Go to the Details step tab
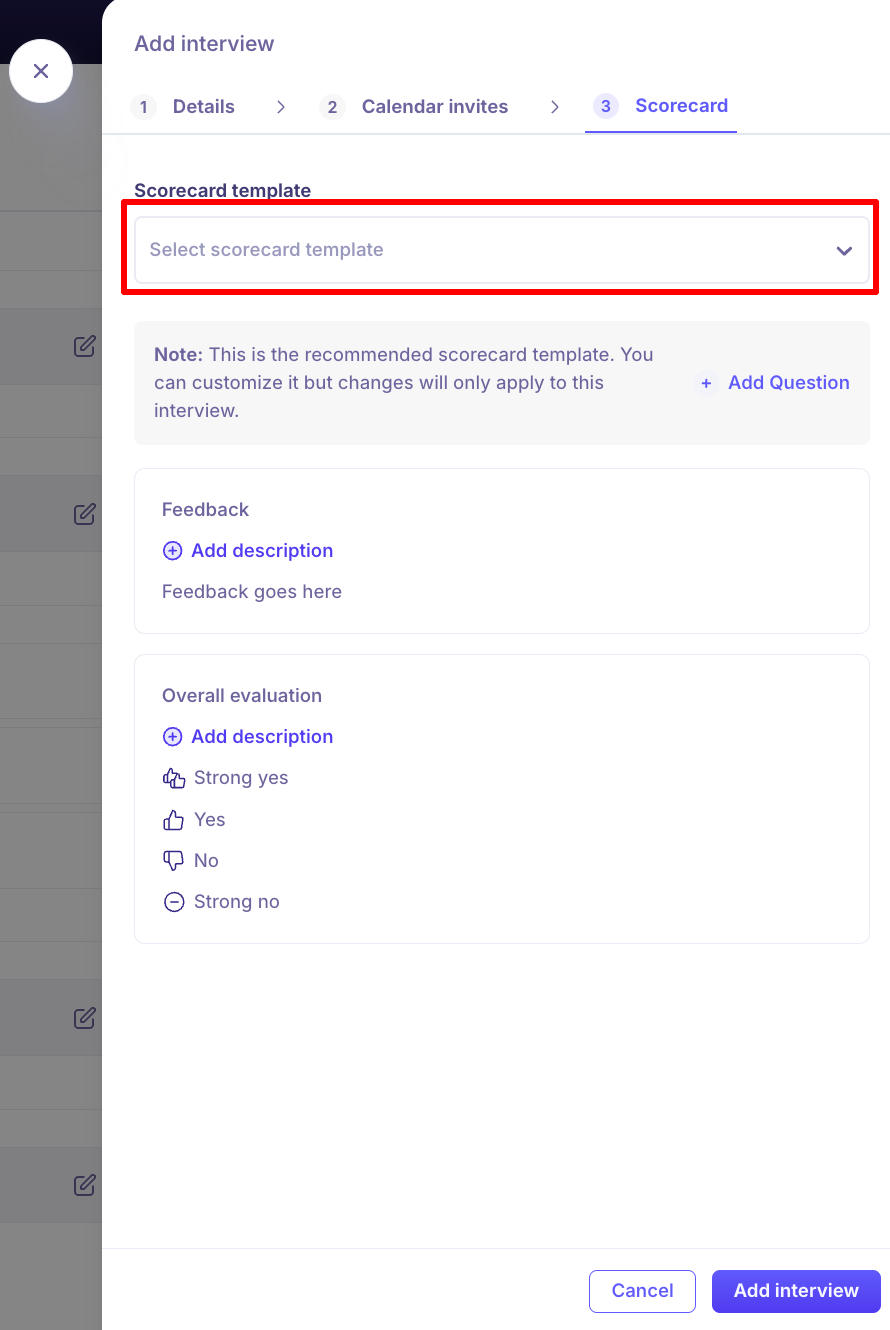Image resolution: width=890 pixels, height=1330 pixels. tap(203, 107)
